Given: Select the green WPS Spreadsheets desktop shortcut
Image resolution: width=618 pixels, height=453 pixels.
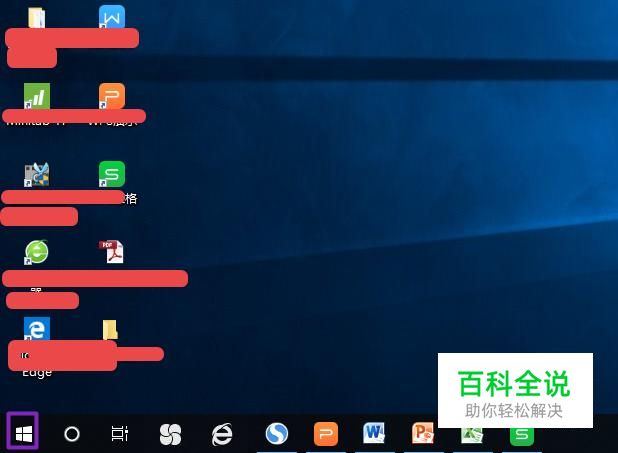Looking at the screenshot, I should click(112, 174).
